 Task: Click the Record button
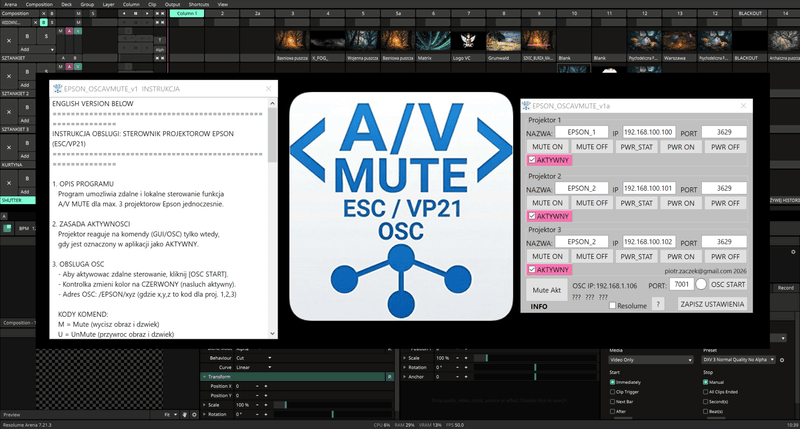pyautogui.click(x=785, y=288)
